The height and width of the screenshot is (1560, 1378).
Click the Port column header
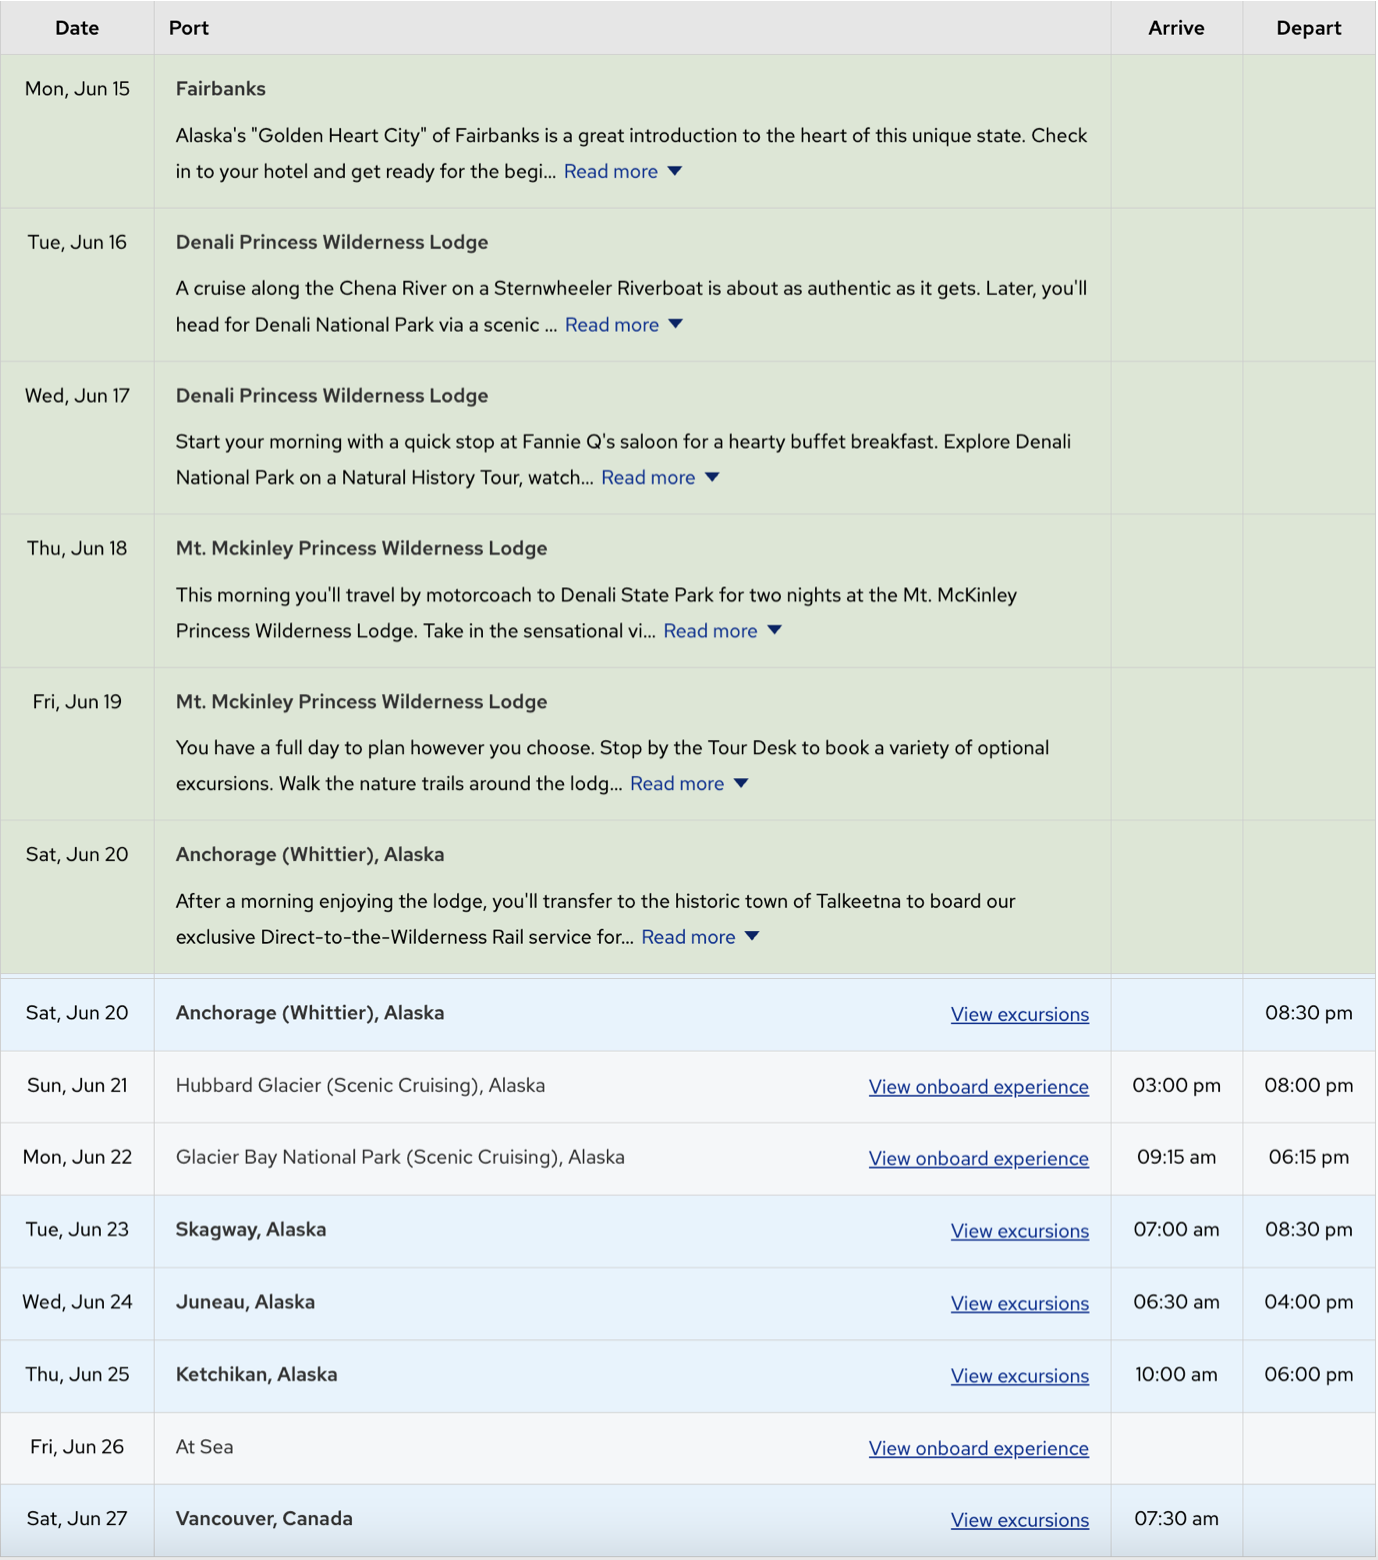pos(189,28)
